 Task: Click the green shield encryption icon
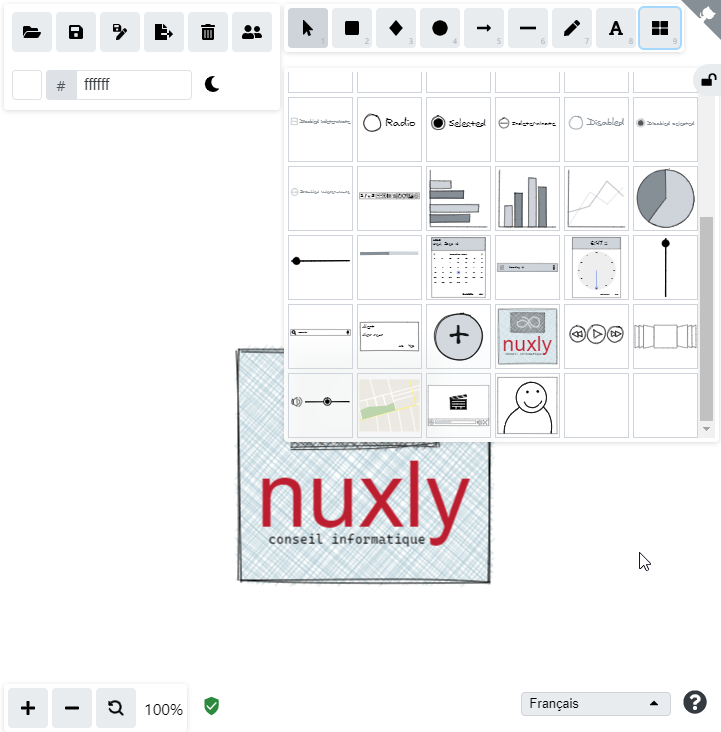212,706
